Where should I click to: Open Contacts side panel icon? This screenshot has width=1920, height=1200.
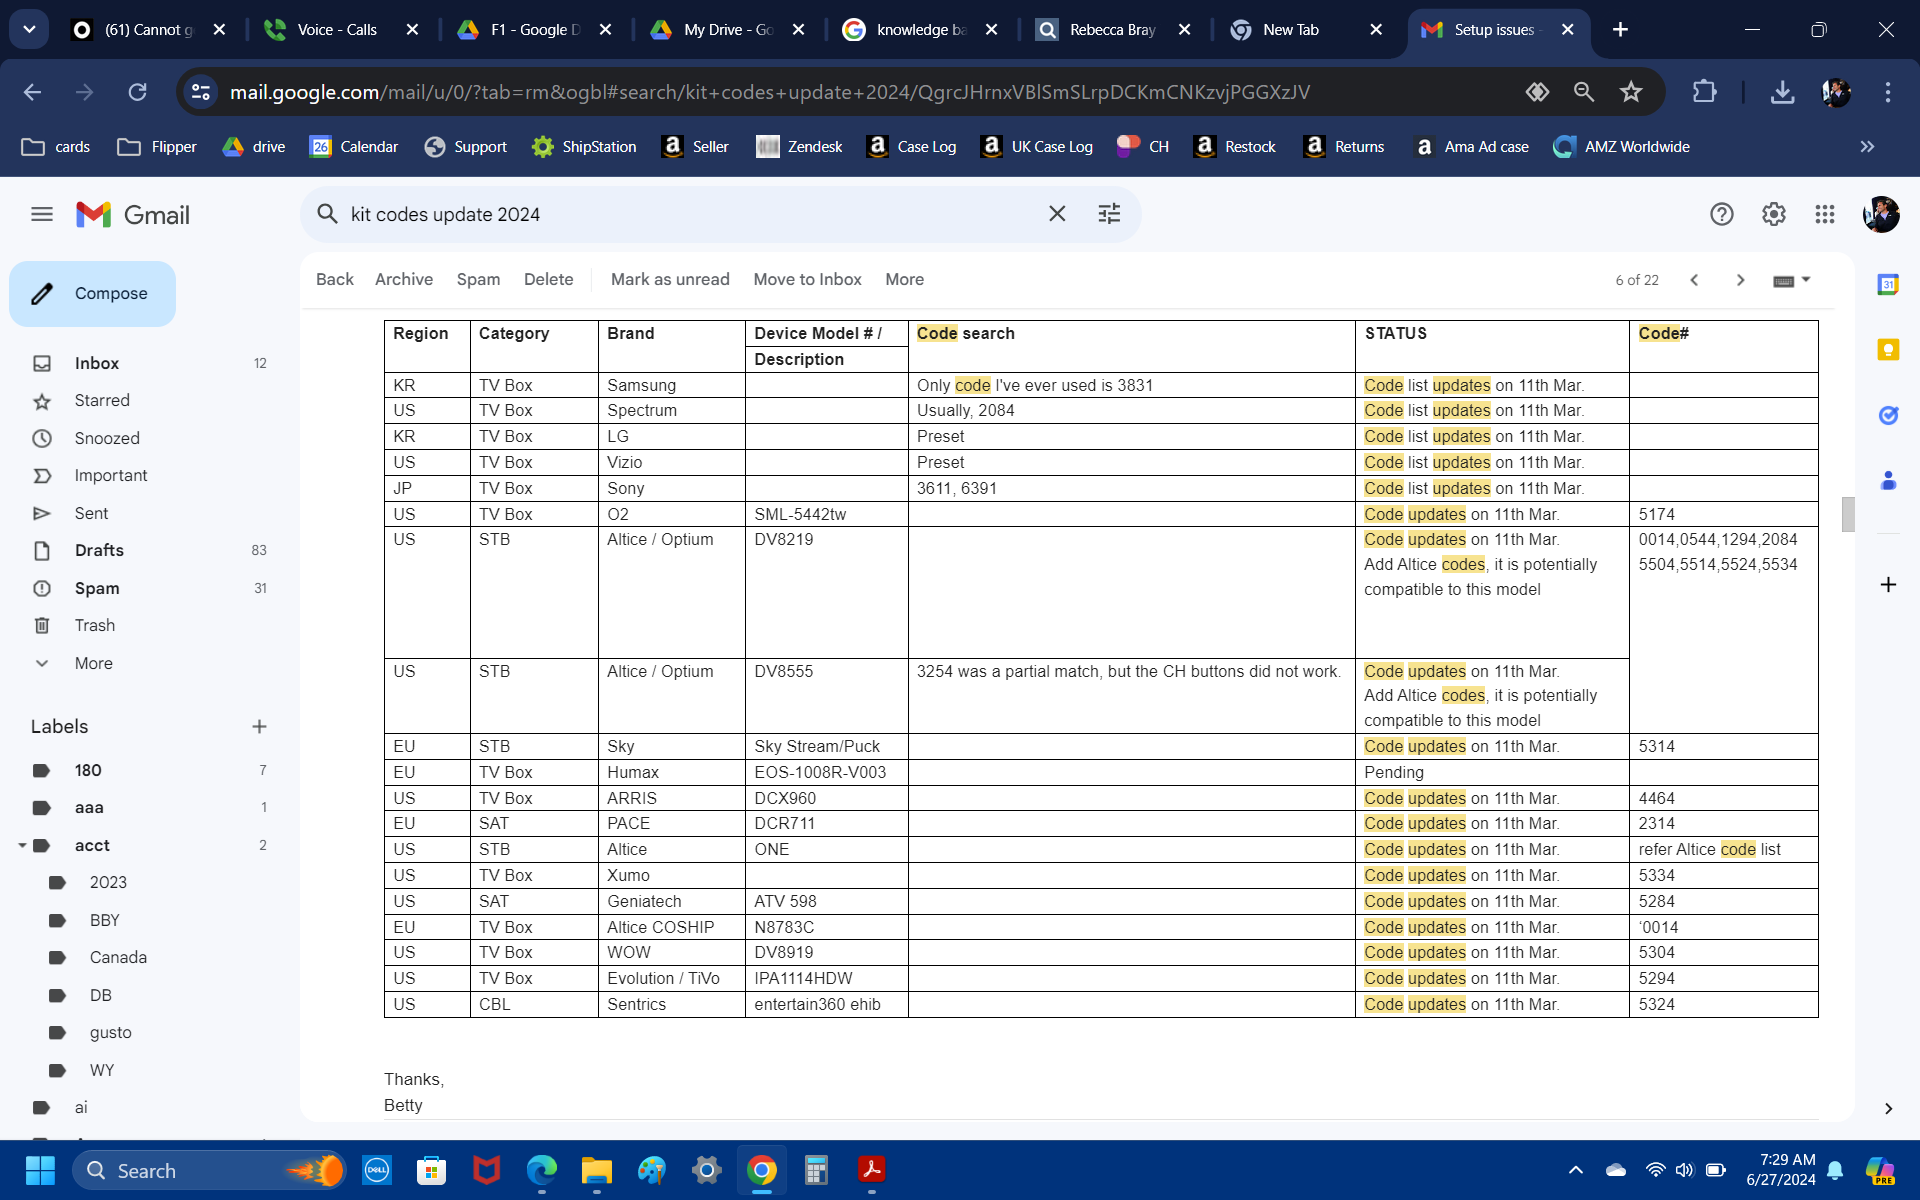pyautogui.click(x=1888, y=481)
